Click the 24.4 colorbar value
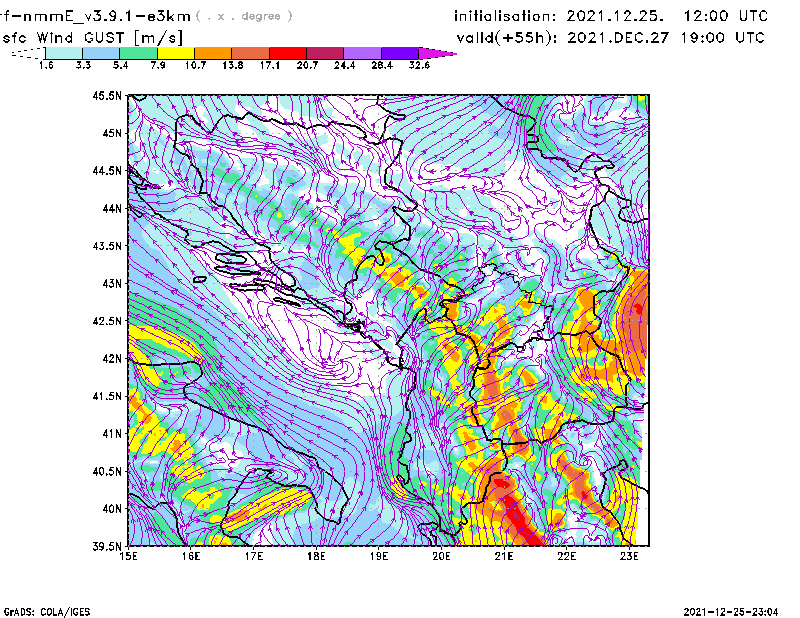Image resolution: width=800 pixels, height=618 pixels. [344, 65]
